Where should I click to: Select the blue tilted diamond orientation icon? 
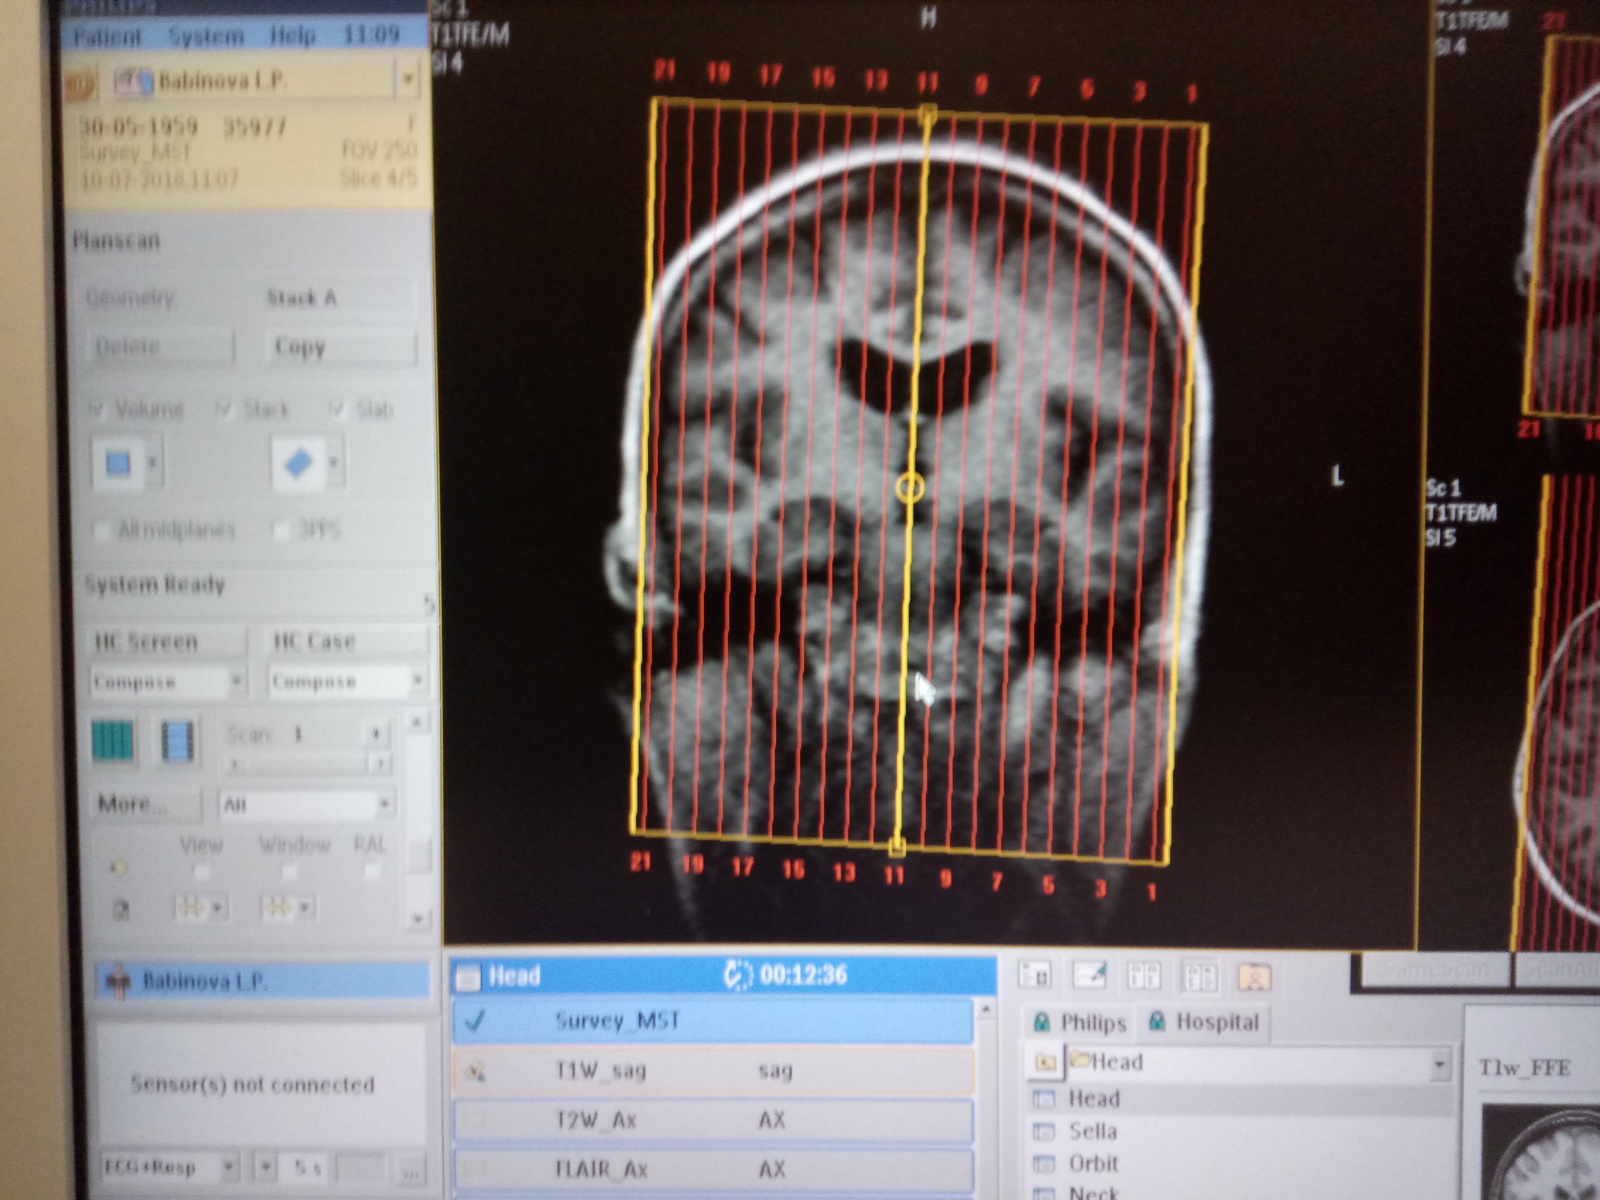(298, 465)
